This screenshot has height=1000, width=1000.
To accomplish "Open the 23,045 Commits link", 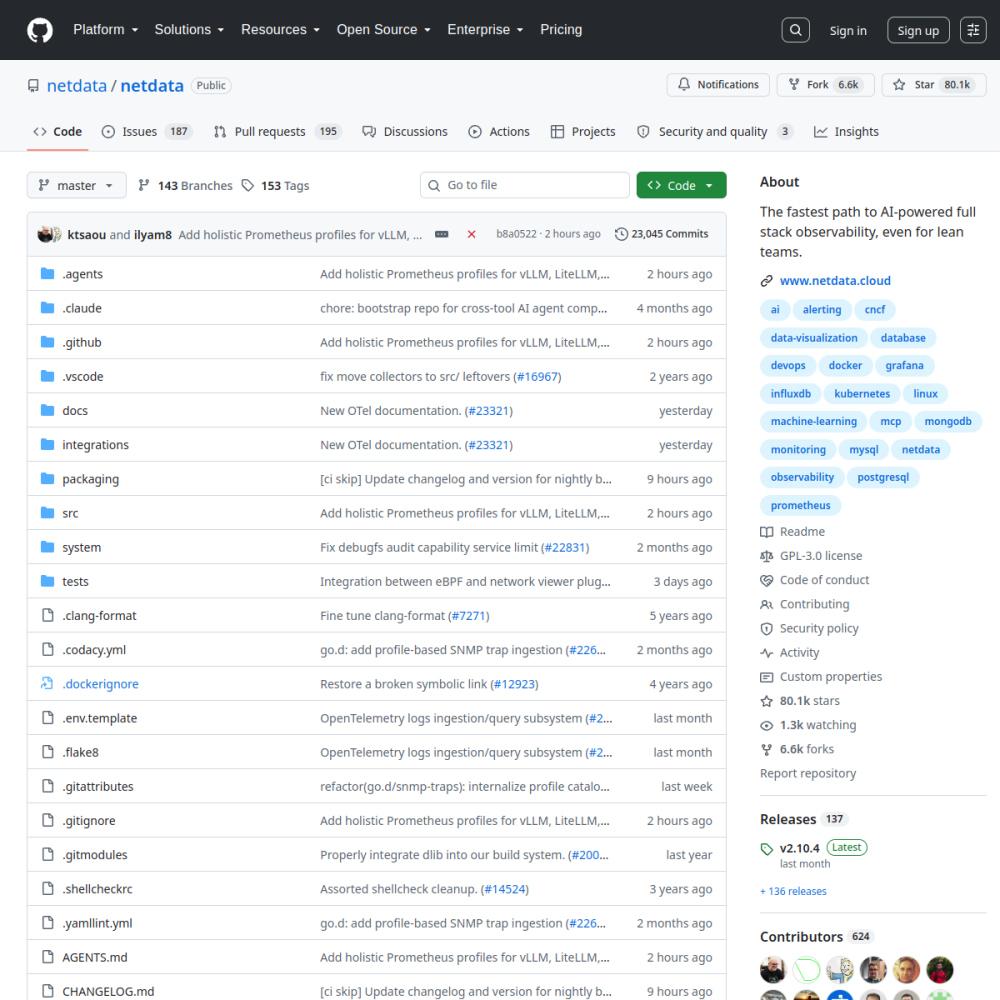I will coord(661,234).
